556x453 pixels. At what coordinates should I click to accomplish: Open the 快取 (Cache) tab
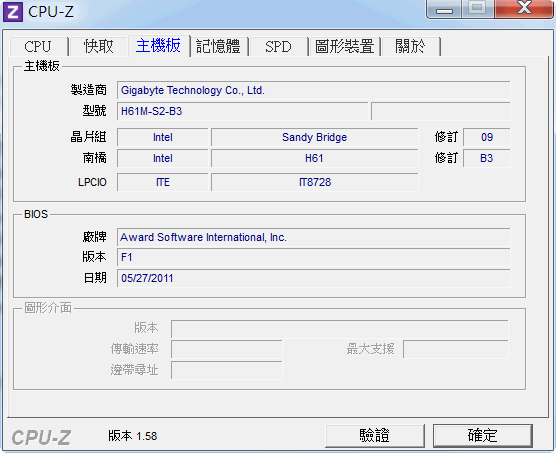(99, 46)
